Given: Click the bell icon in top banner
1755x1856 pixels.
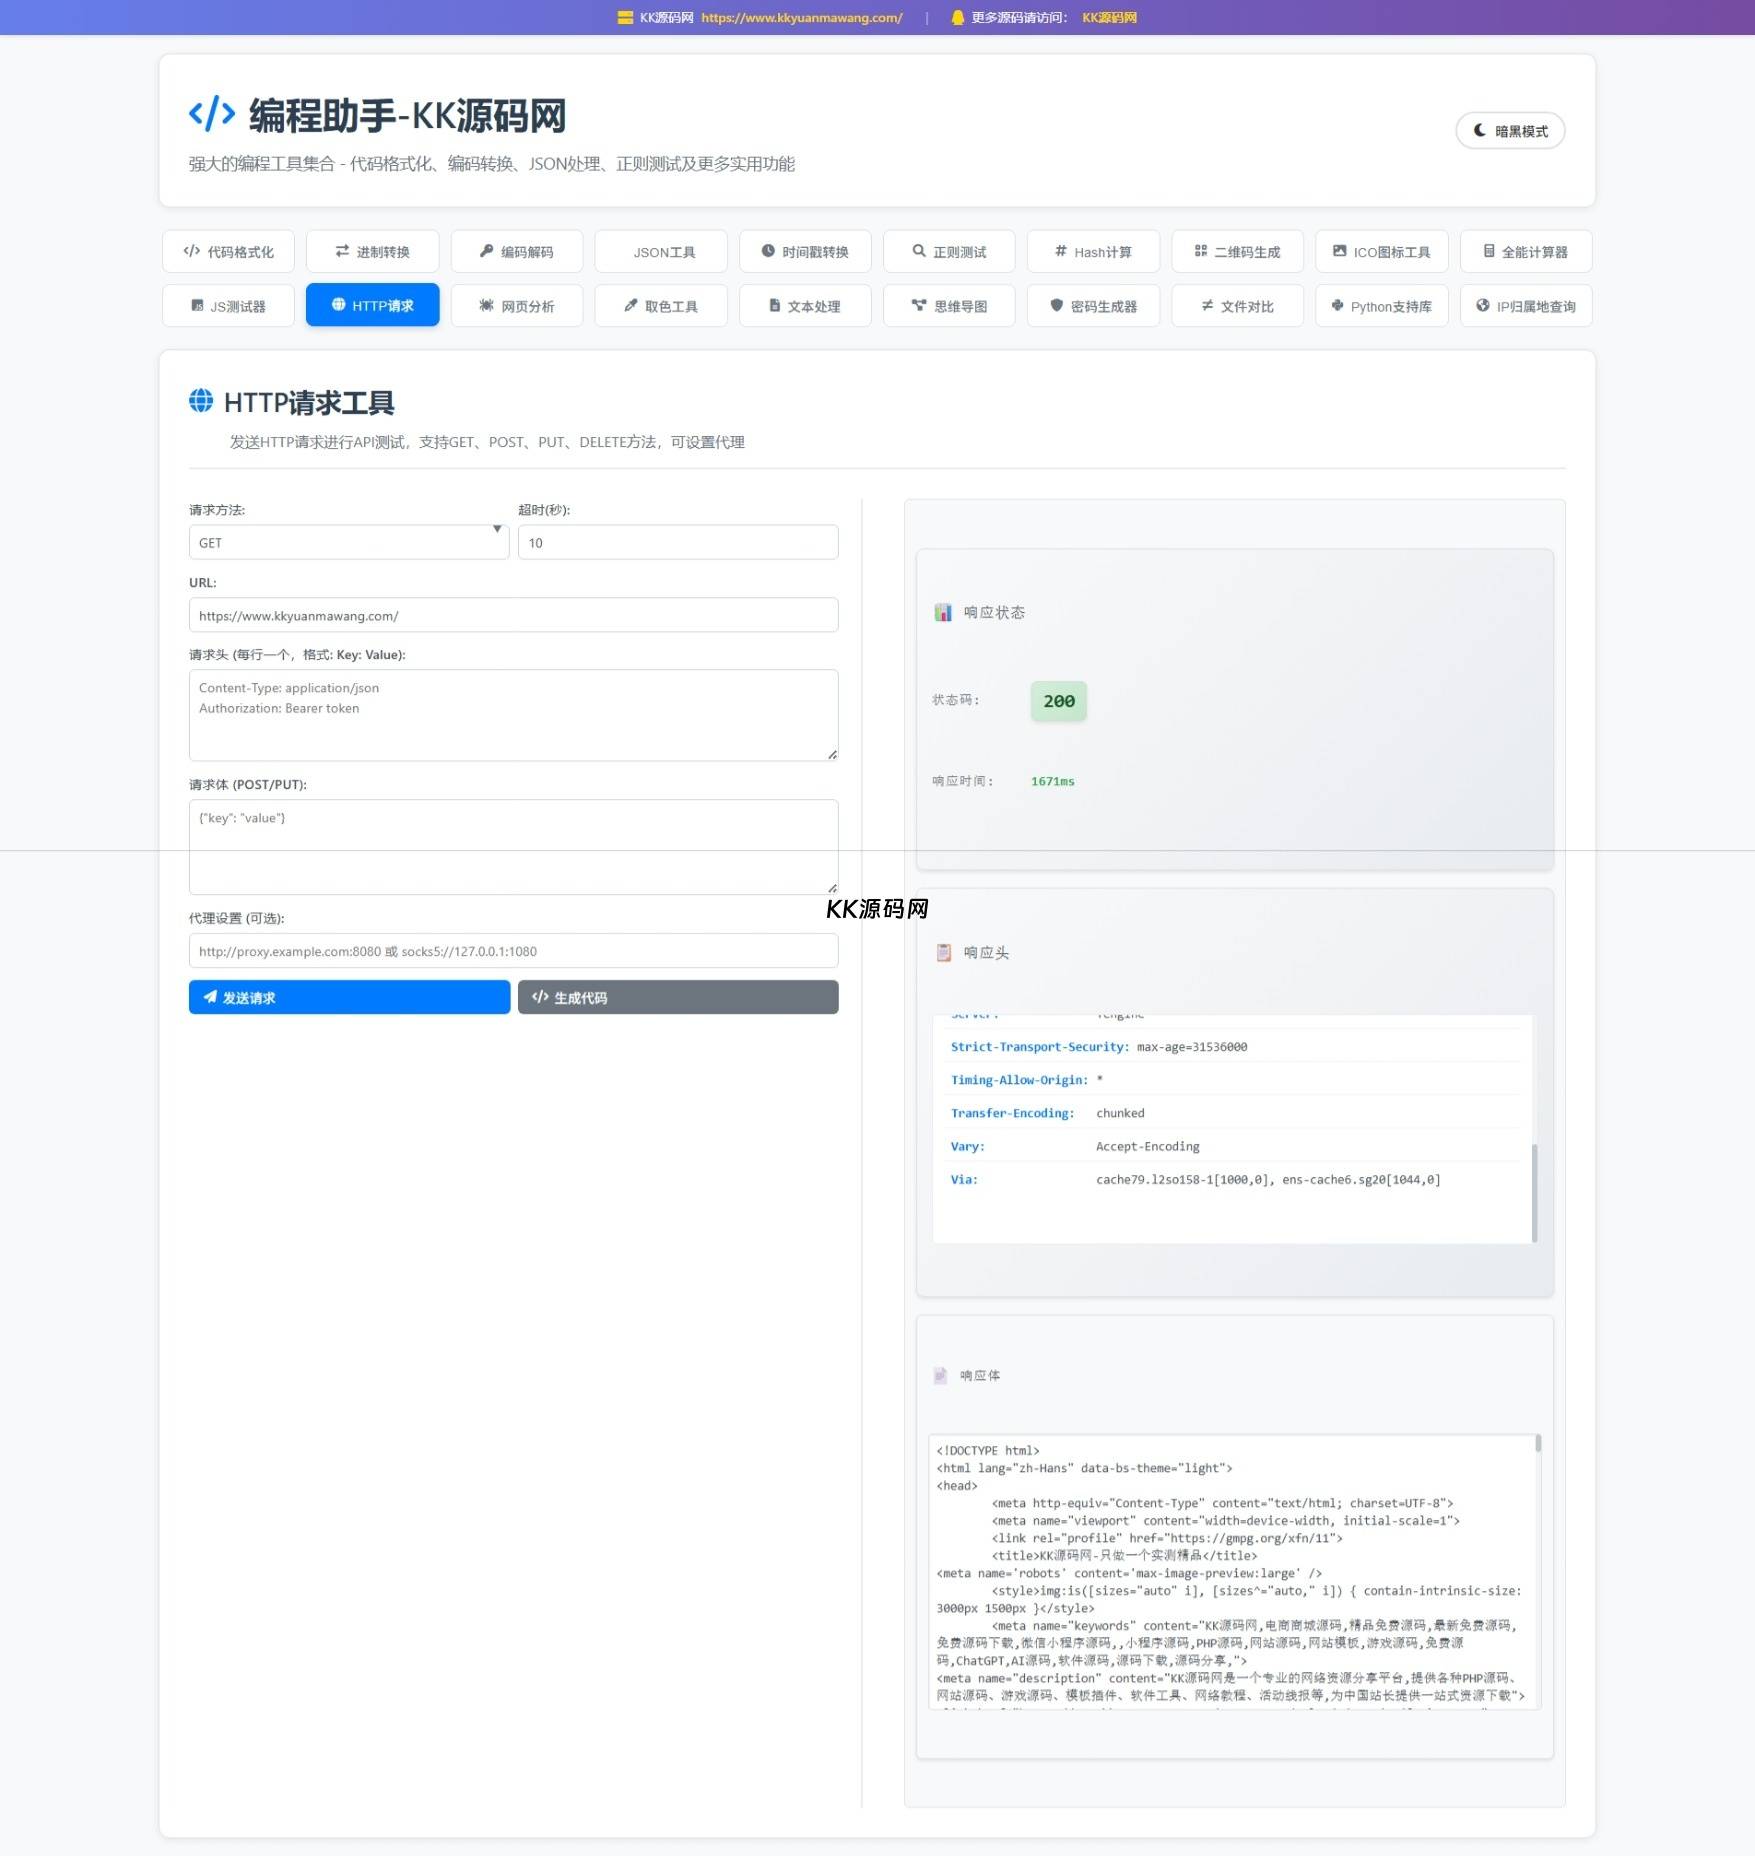Looking at the screenshot, I should coord(958,17).
